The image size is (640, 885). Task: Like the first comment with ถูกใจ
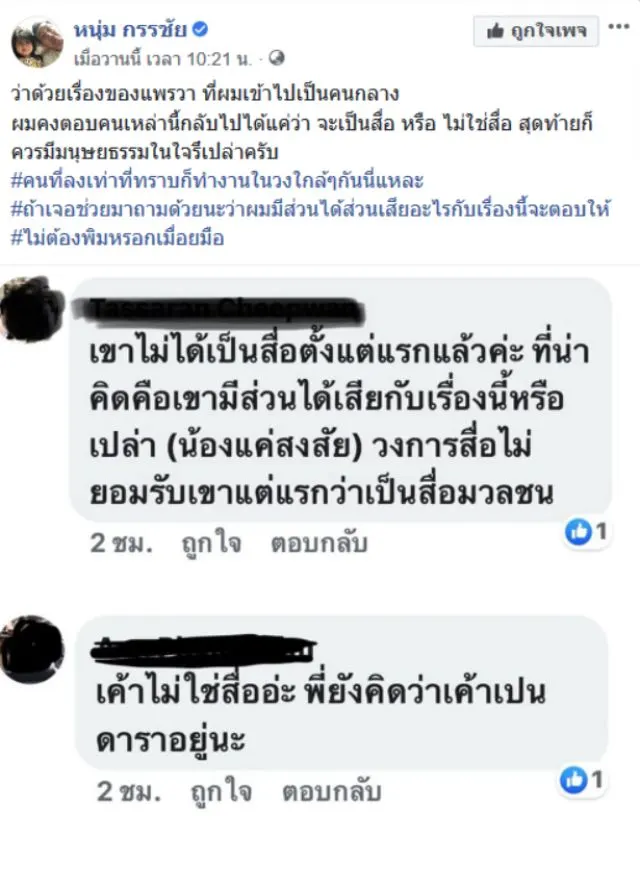[x=212, y=543]
